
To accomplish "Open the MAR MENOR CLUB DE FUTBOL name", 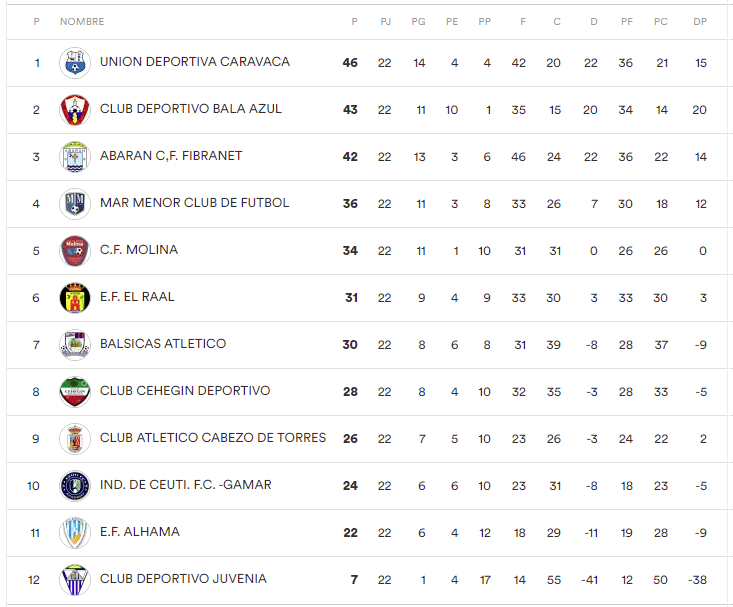I will pos(195,203).
